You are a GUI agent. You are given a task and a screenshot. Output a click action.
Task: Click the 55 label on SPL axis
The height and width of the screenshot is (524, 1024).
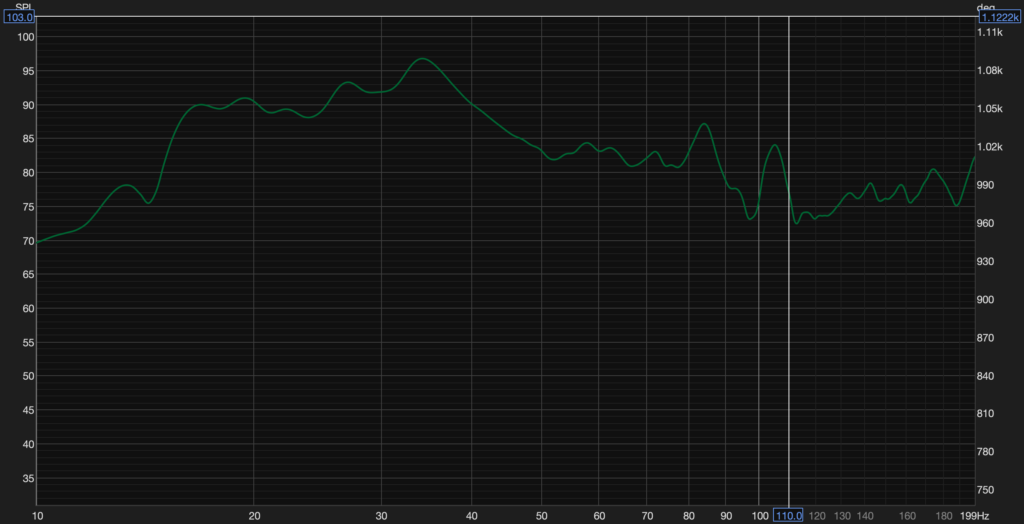pyautogui.click(x=27, y=342)
